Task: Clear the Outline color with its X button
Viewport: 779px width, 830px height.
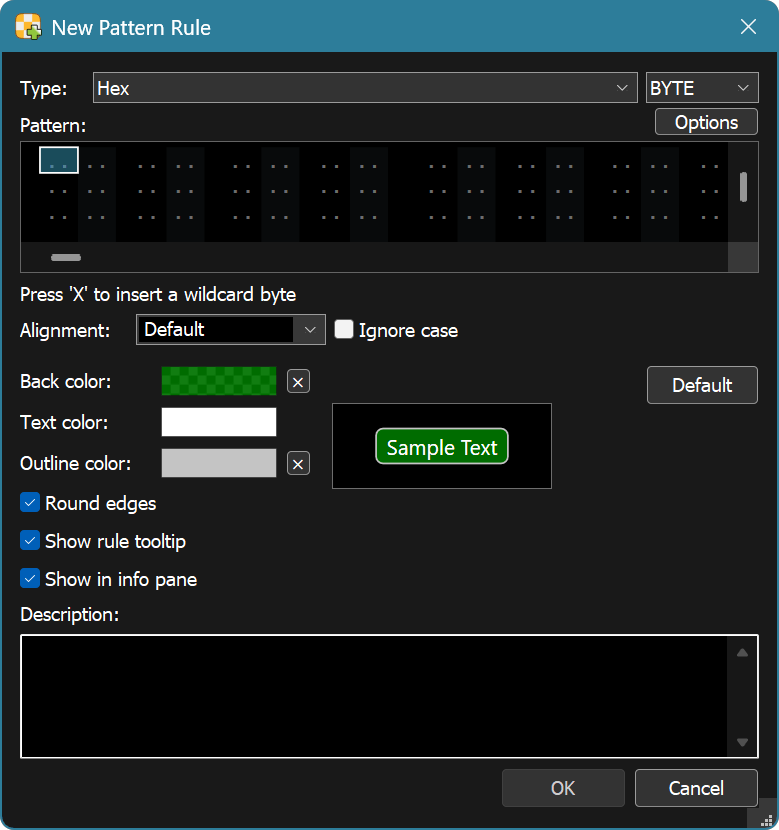Action: coord(298,464)
